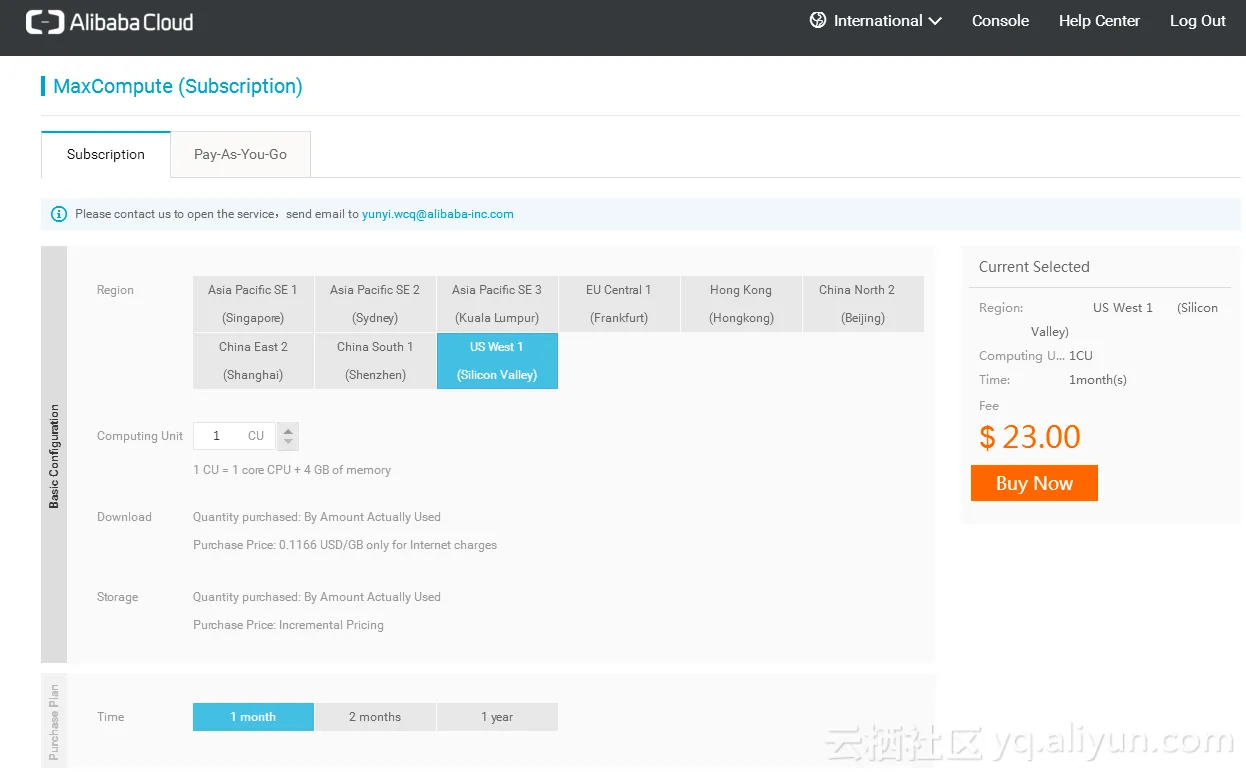Expand the International language dropdown
1246x773 pixels.
coord(877,21)
